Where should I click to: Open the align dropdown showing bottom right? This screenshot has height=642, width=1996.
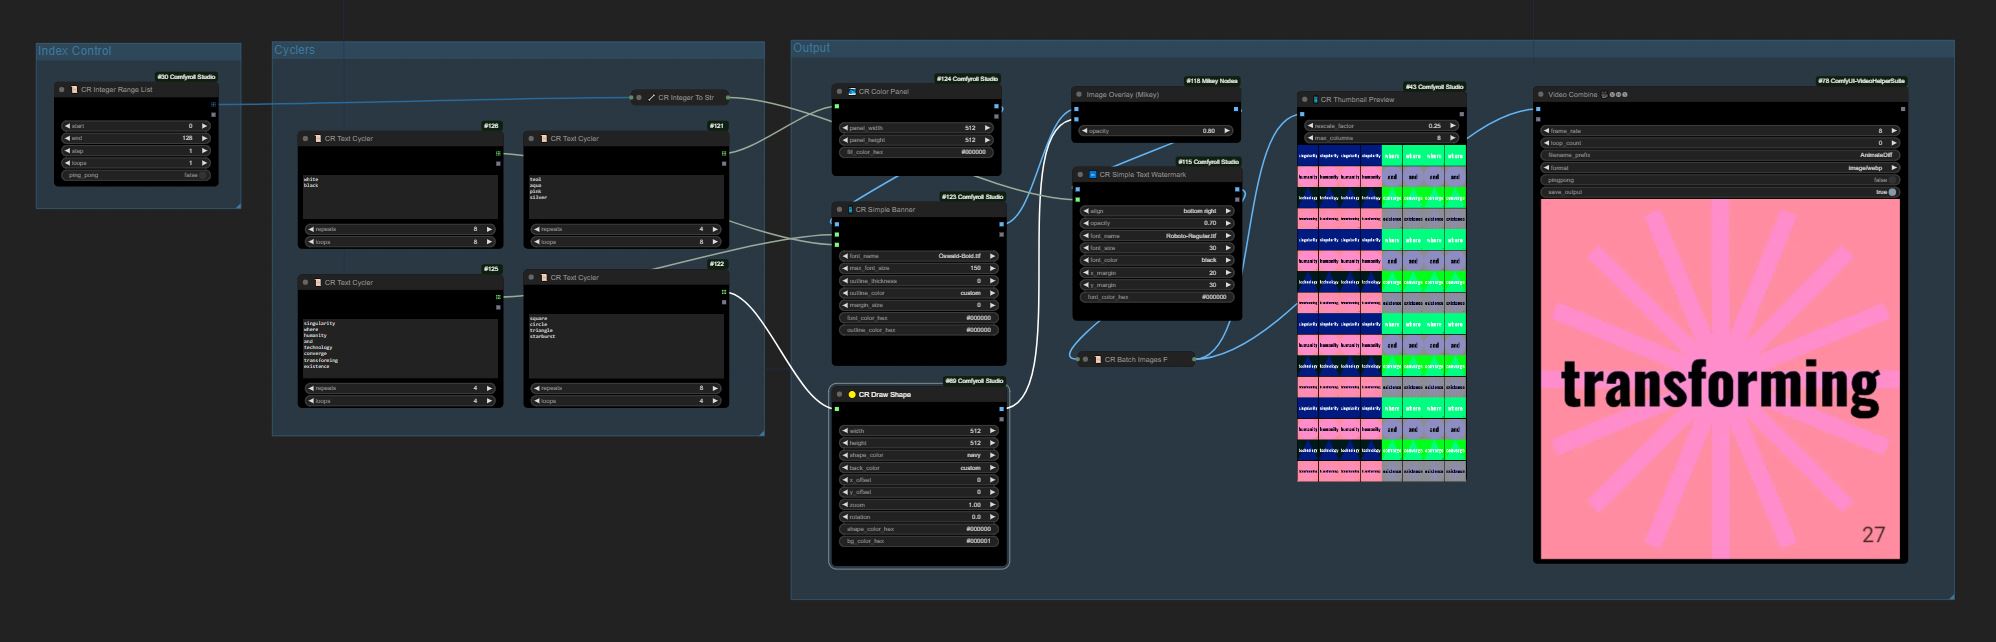coord(1157,211)
